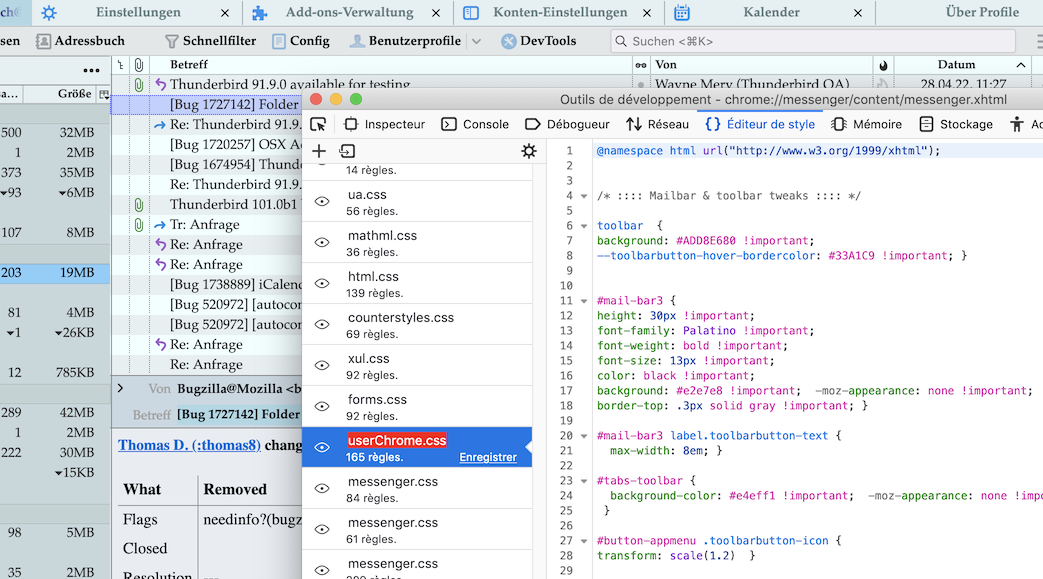Toggle visibility of userChrome.css stylesheet

(322, 447)
